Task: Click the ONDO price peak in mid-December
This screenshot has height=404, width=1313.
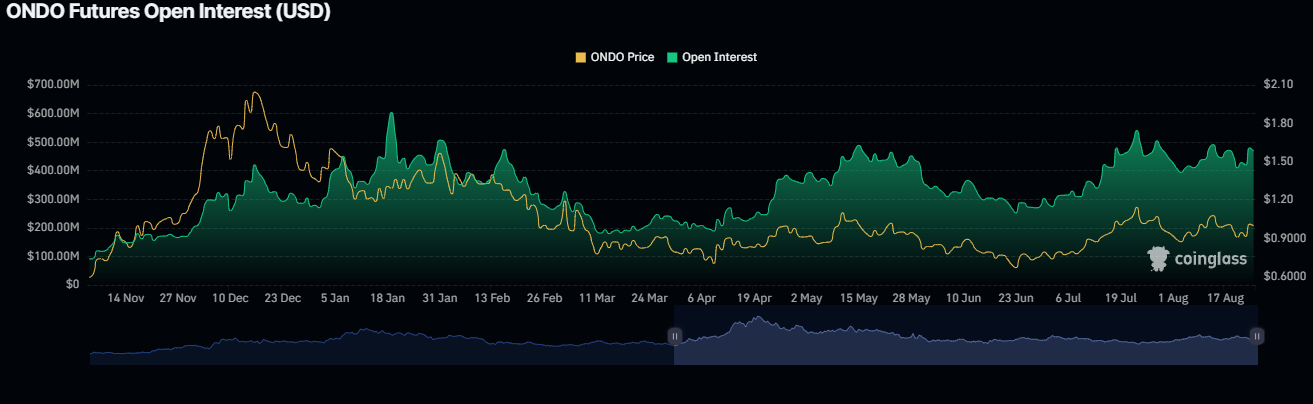Action: coord(255,93)
